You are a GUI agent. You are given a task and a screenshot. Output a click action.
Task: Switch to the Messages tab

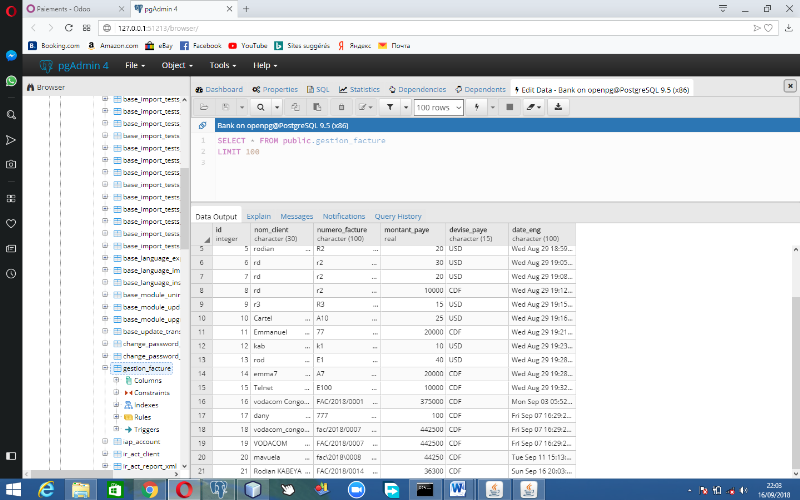click(296, 216)
